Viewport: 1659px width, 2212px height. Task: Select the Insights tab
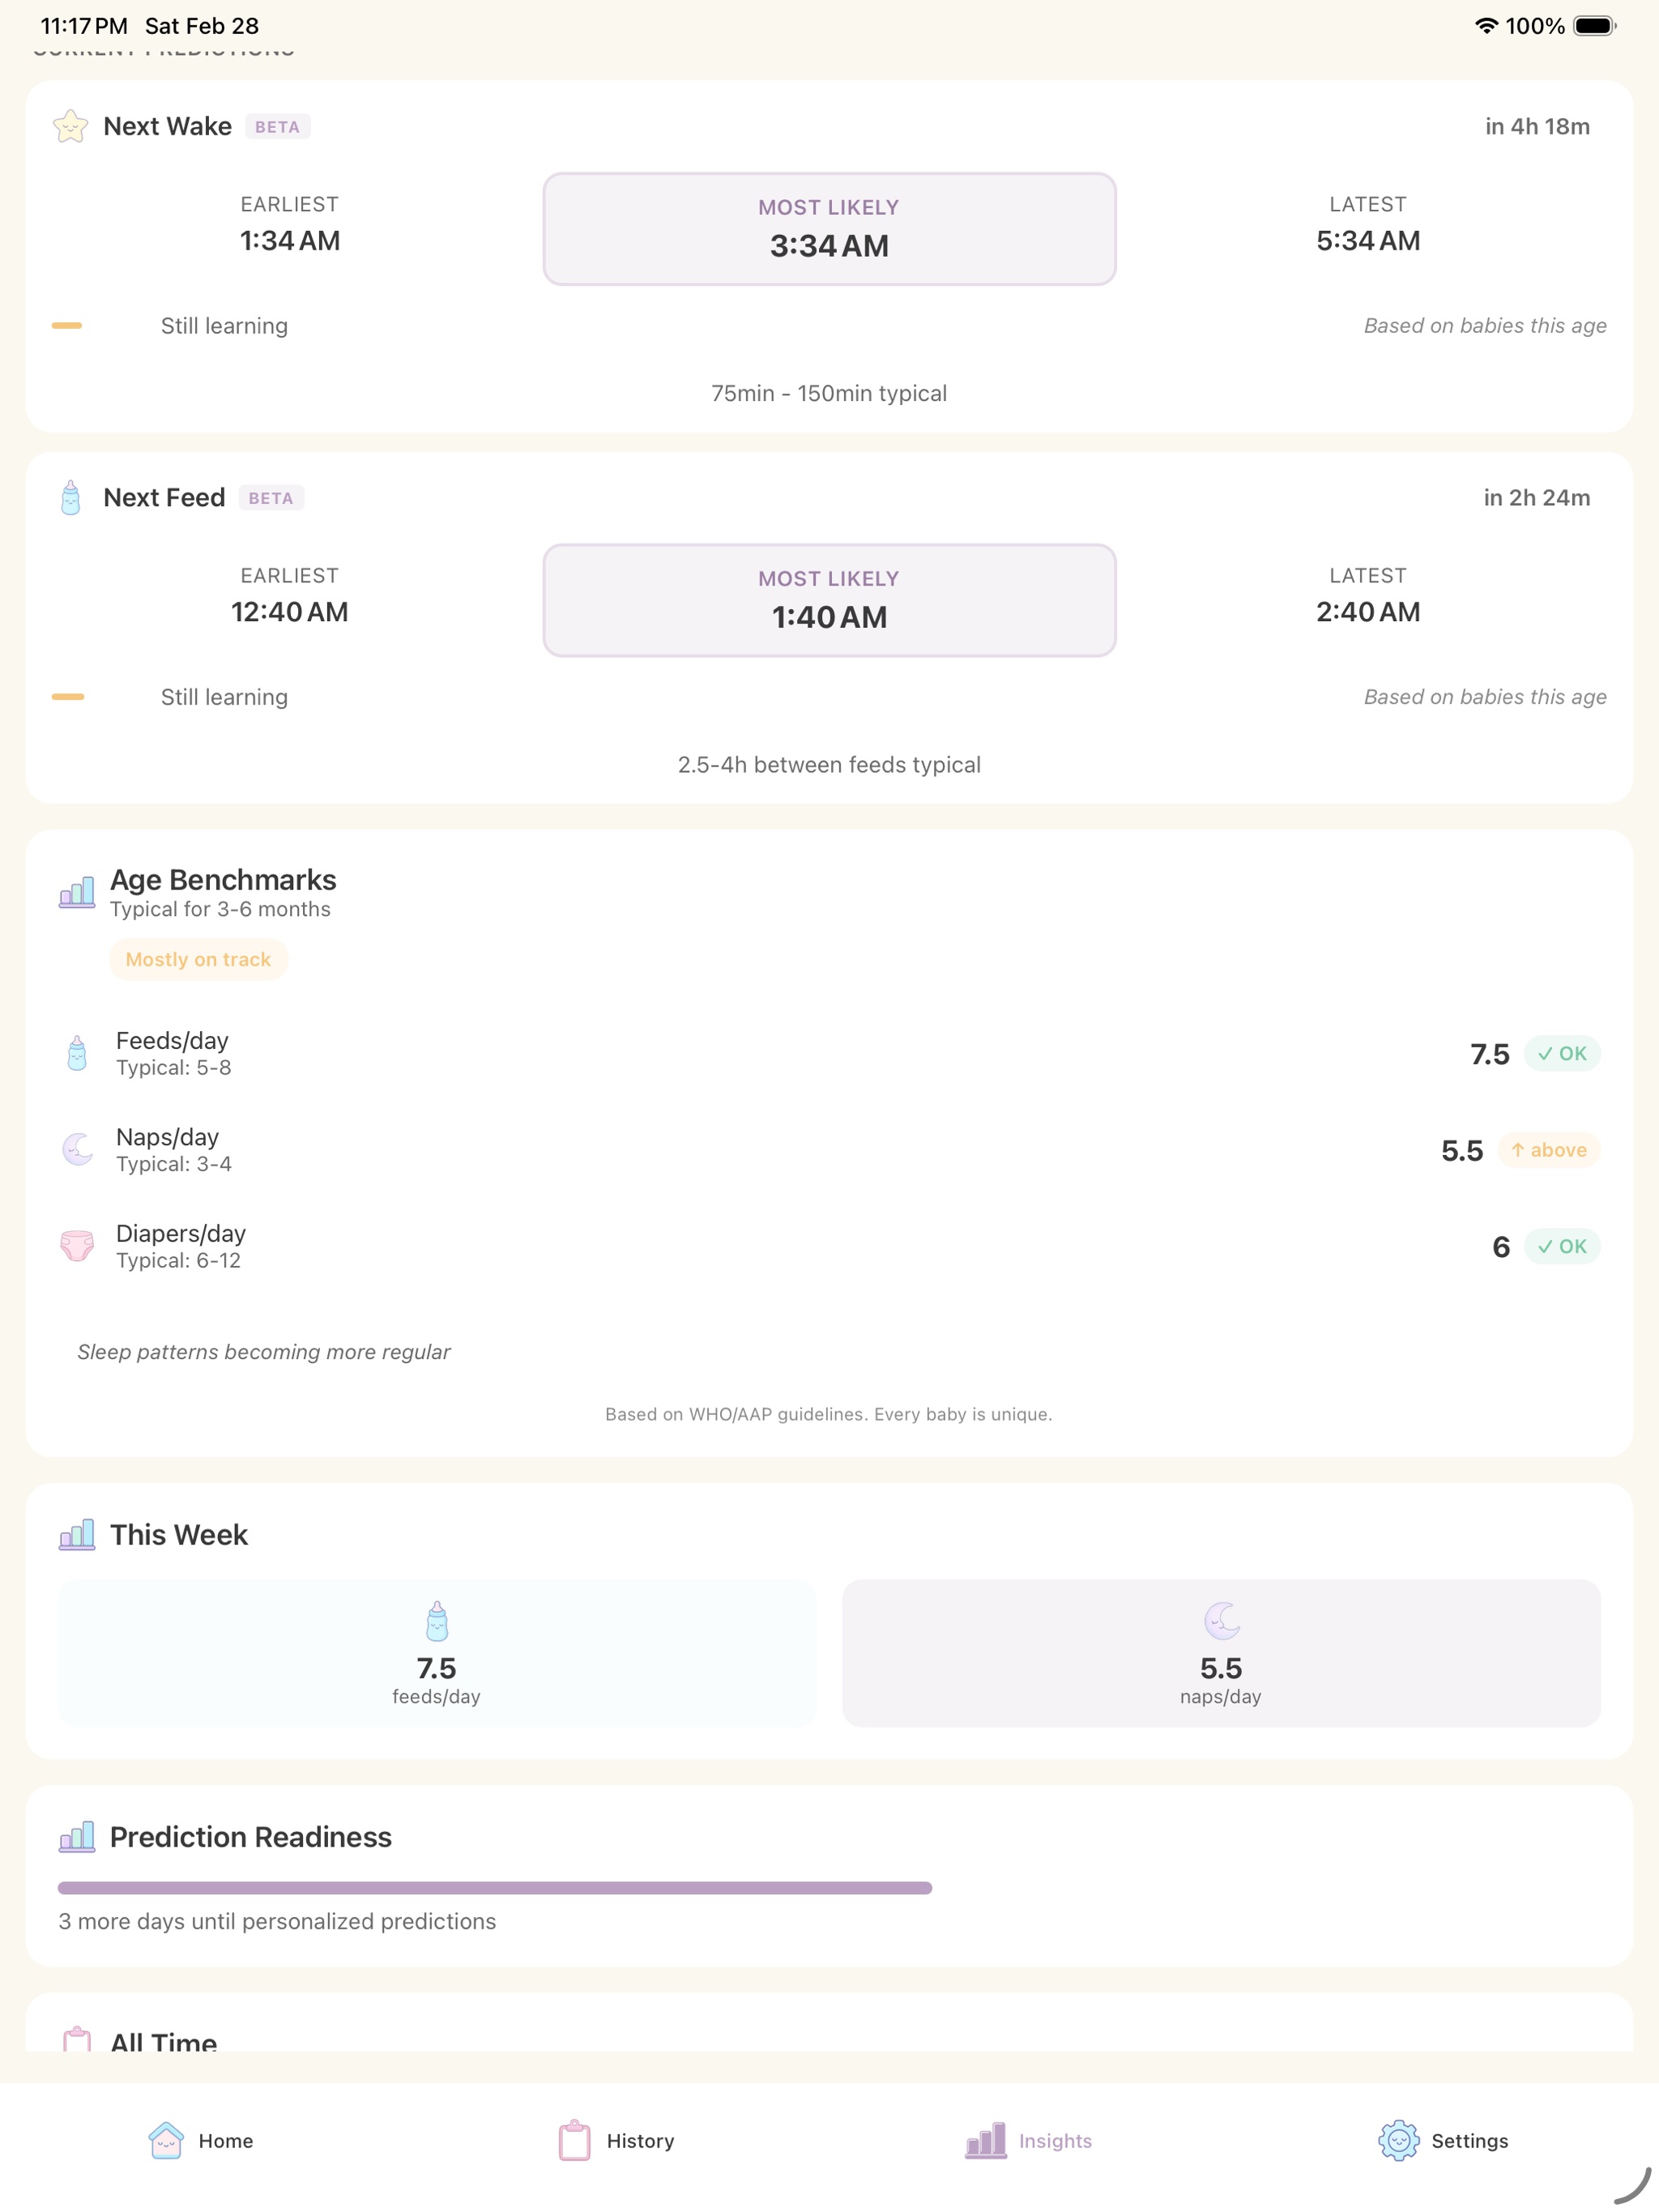coord(1029,2140)
